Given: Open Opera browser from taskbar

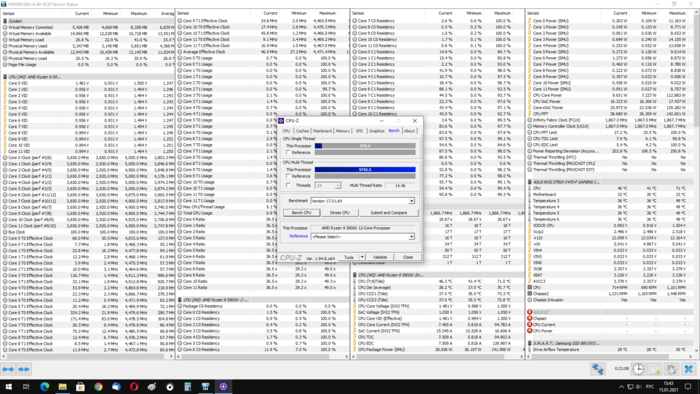Looking at the screenshot, I should pos(134,386).
